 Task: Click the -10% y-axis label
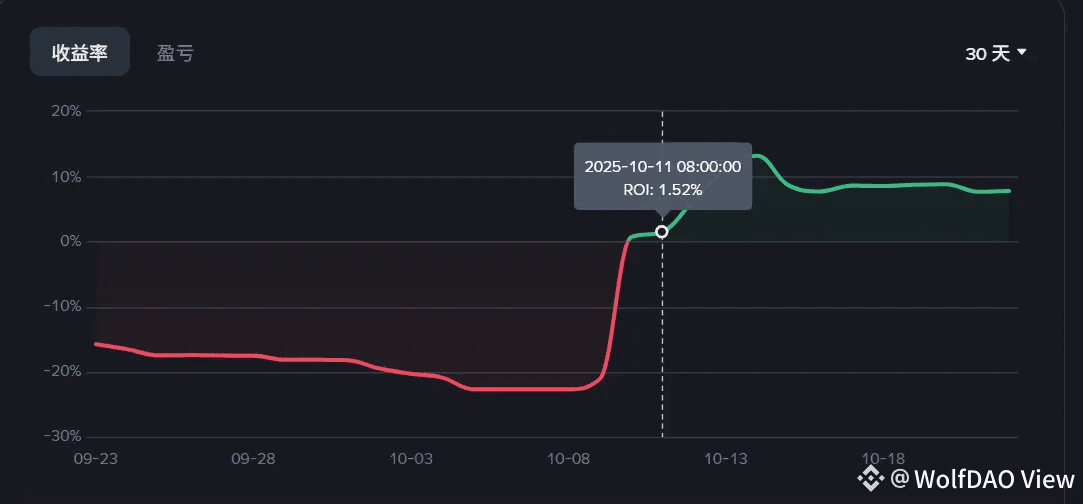63,307
